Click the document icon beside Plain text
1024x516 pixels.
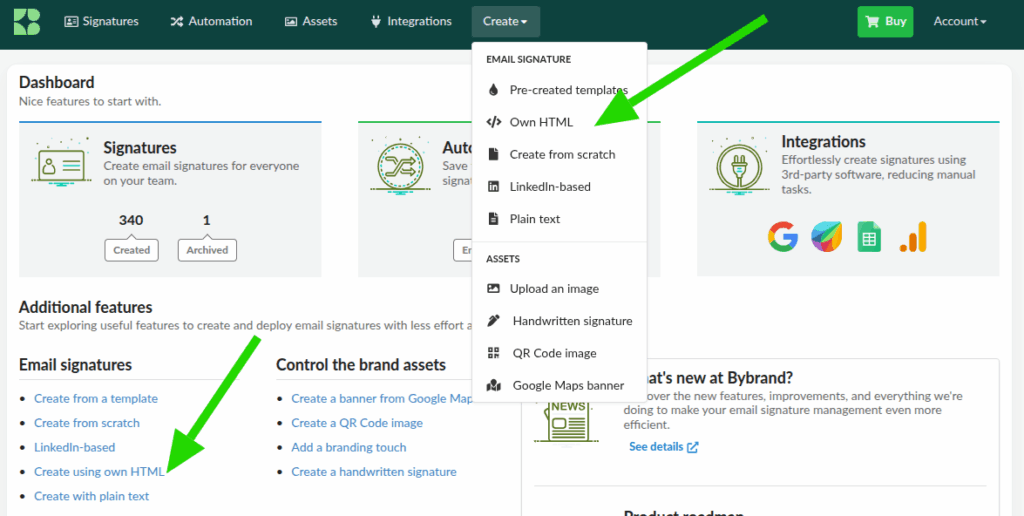pyautogui.click(x=494, y=219)
